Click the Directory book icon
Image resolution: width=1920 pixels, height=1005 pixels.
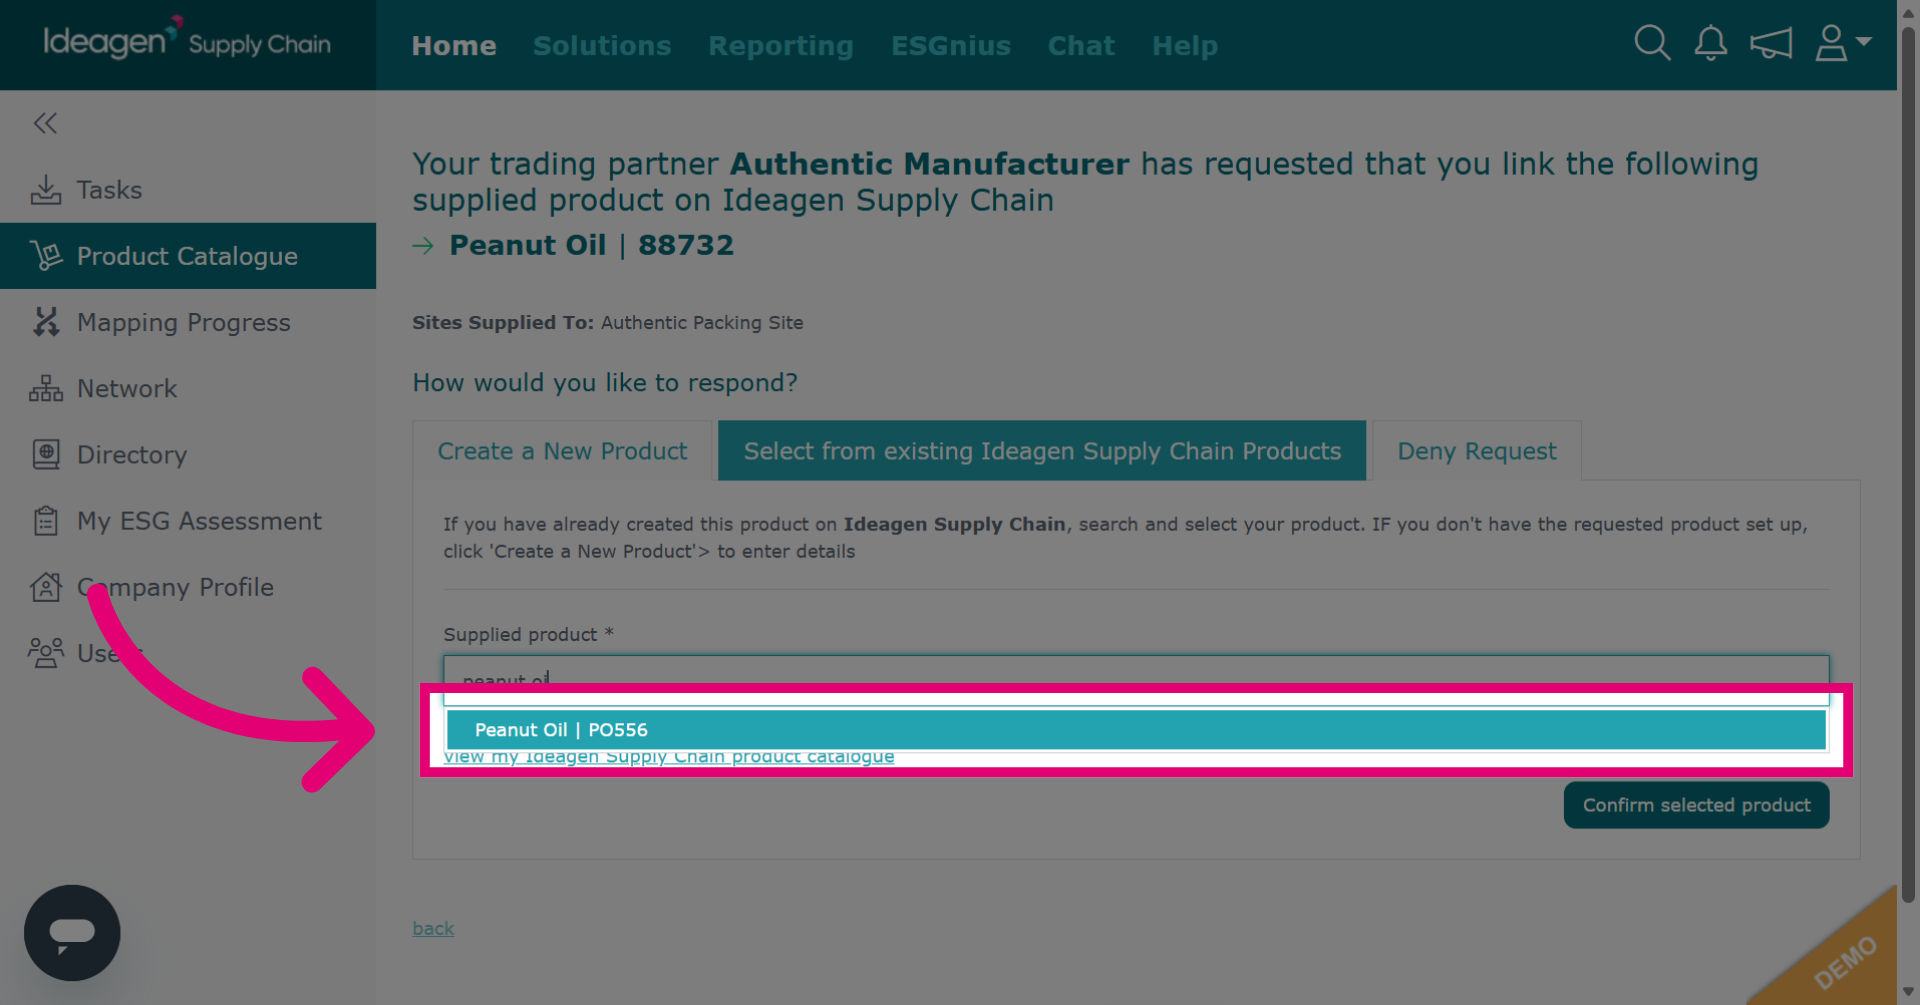tap(46, 454)
